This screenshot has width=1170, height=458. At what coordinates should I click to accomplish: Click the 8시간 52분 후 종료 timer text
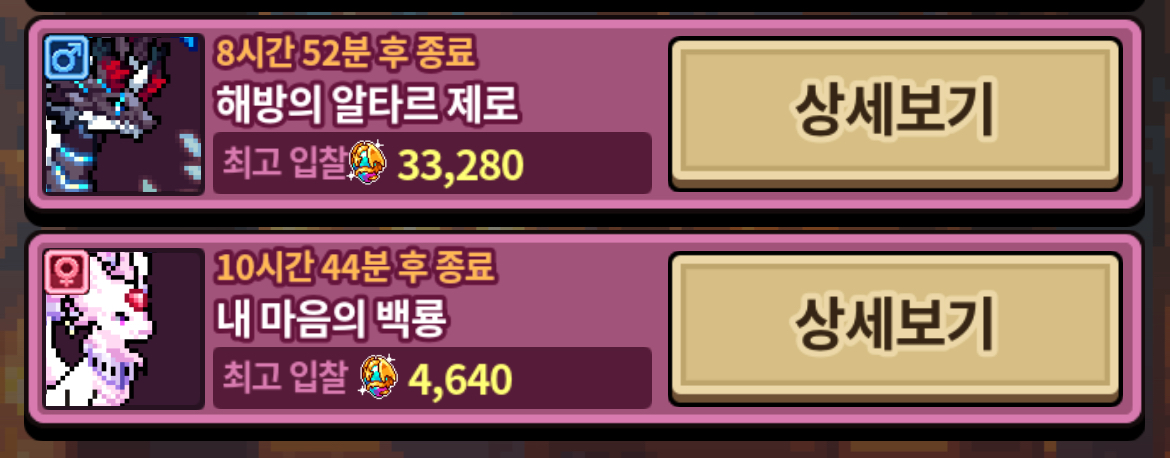click(x=345, y=52)
